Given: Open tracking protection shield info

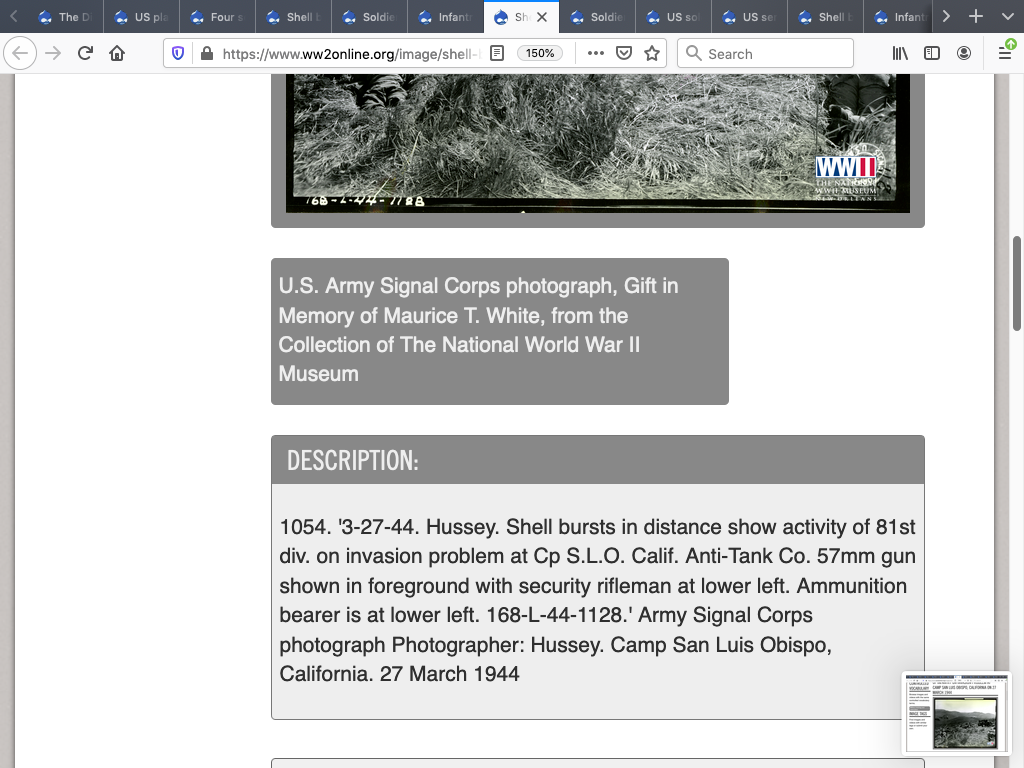Looking at the screenshot, I should tap(178, 53).
